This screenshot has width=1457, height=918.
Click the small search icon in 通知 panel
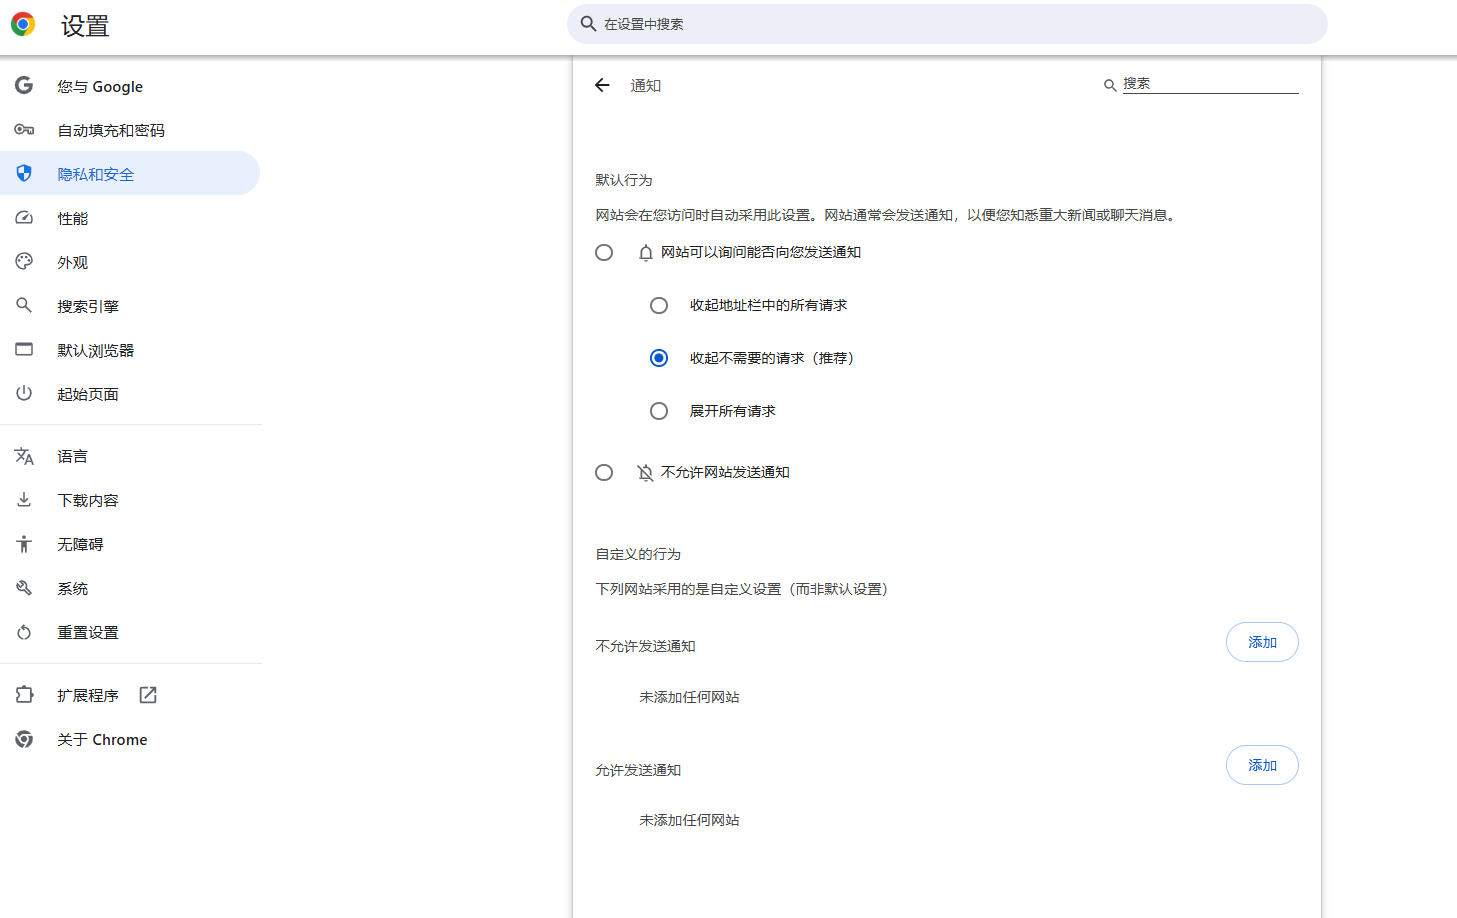point(1110,86)
